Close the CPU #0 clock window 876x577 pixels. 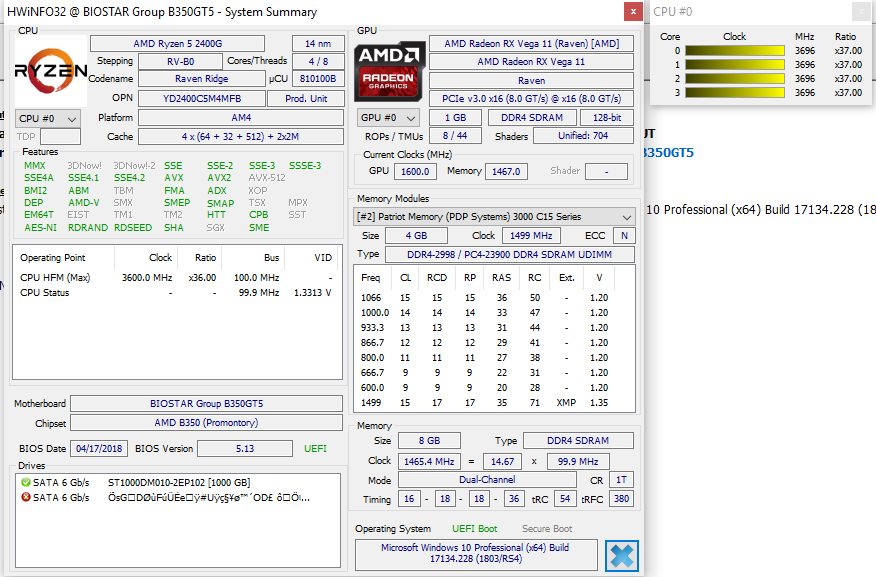tap(861, 12)
